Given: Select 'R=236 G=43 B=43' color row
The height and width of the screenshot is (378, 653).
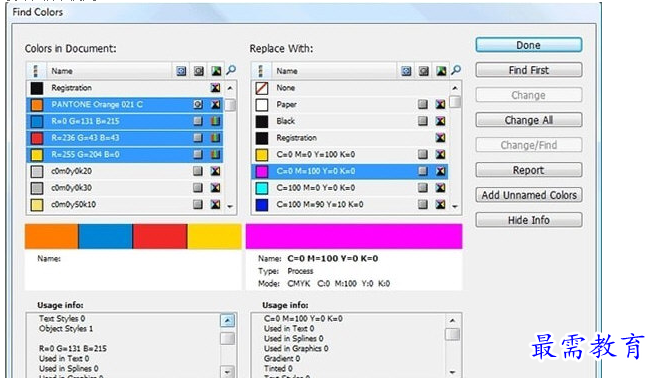Looking at the screenshot, I should click(x=125, y=138).
